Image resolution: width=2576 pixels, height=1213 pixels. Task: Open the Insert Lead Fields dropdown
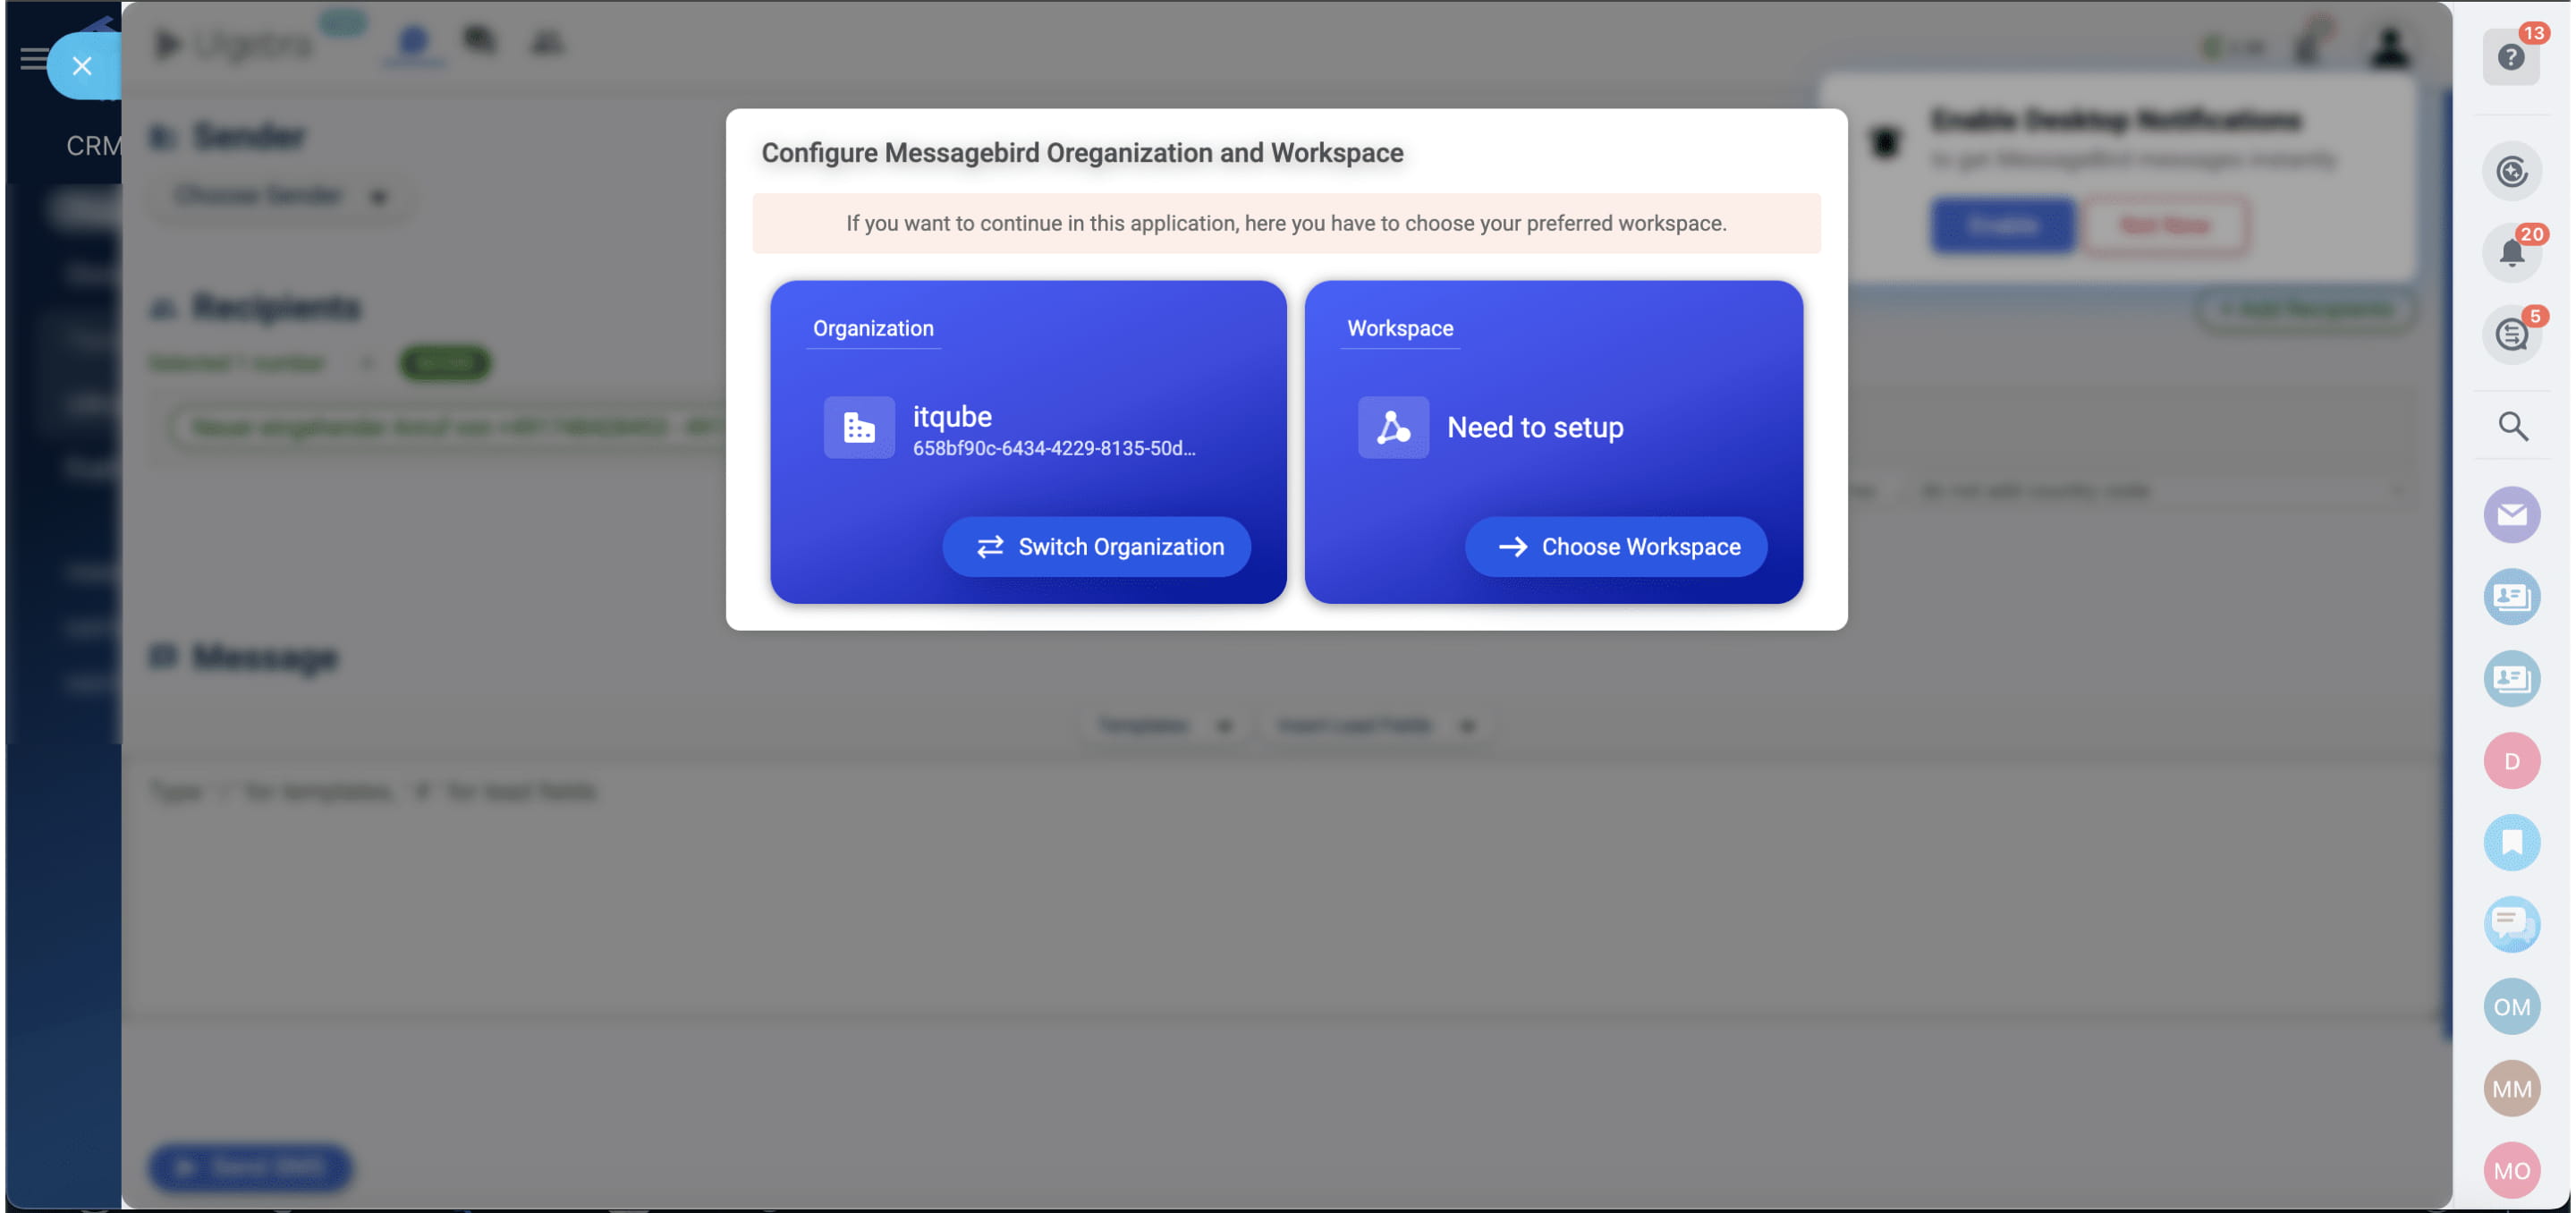click(x=1376, y=726)
